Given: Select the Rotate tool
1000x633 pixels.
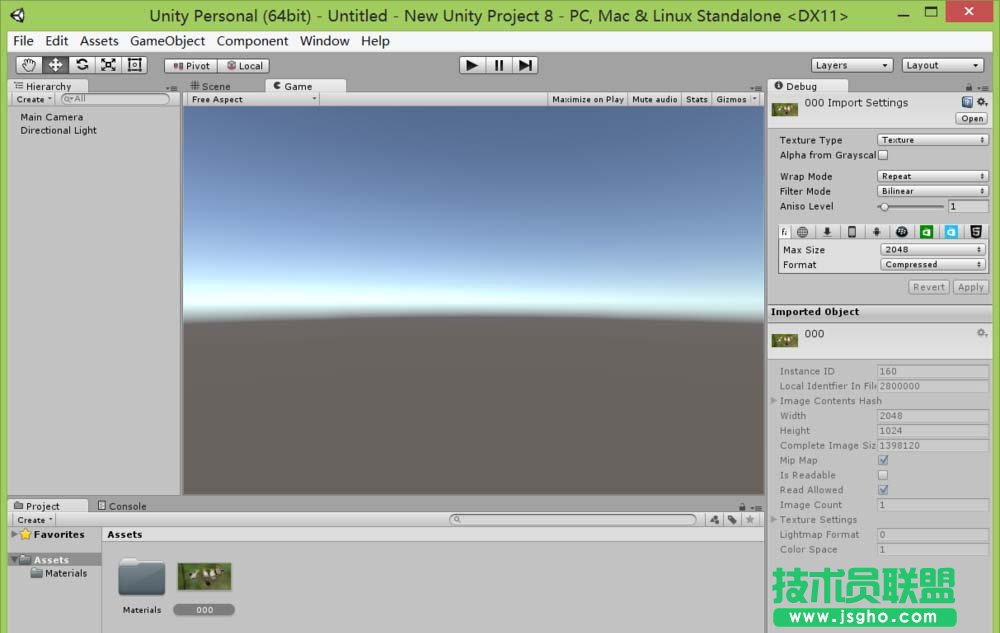Looking at the screenshot, I should (82, 65).
